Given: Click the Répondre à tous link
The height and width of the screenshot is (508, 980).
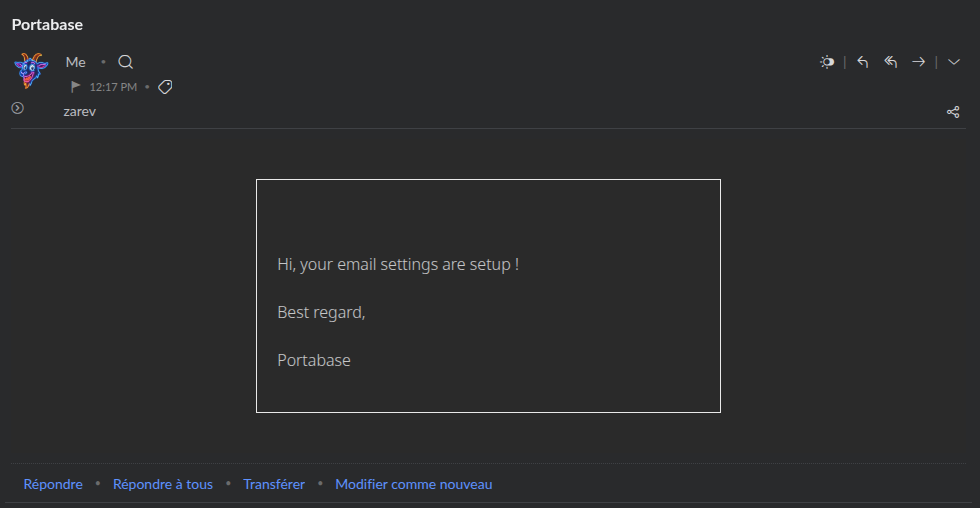Looking at the screenshot, I should (x=162, y=484).
